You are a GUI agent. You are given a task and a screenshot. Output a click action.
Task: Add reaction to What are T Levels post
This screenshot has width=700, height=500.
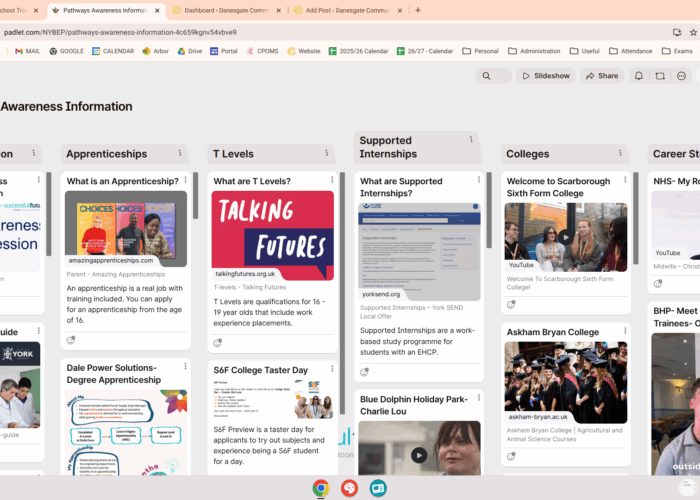[218, 343]
